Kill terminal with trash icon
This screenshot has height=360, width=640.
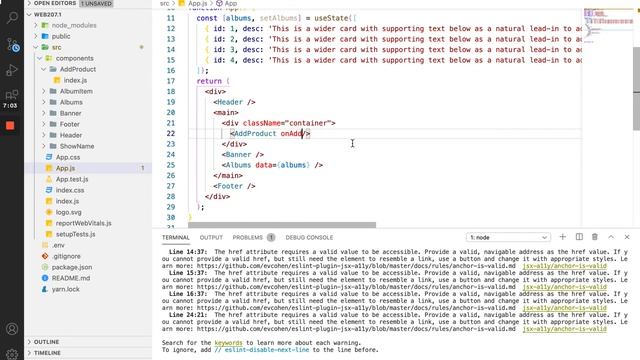(595, 237)
